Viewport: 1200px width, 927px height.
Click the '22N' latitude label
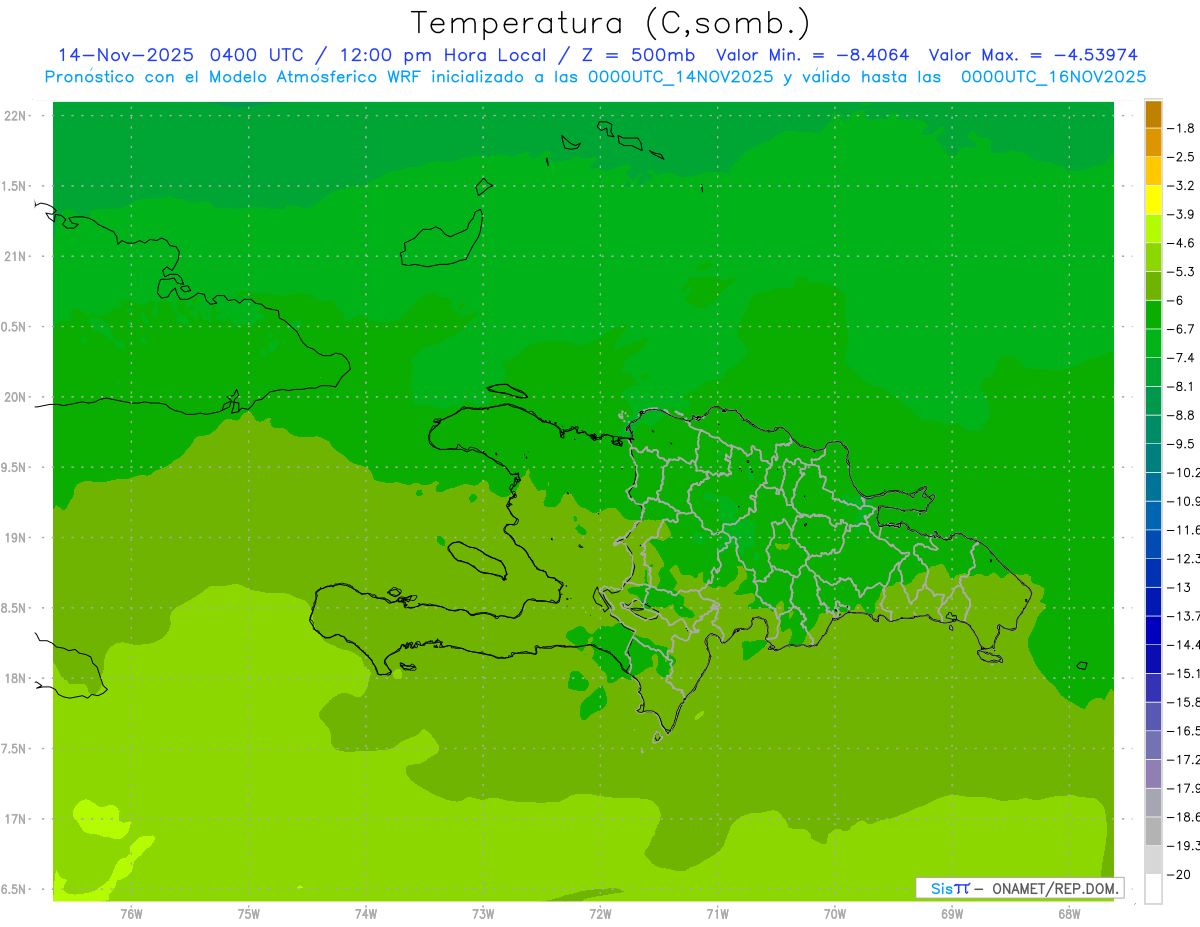pos(16,116)
